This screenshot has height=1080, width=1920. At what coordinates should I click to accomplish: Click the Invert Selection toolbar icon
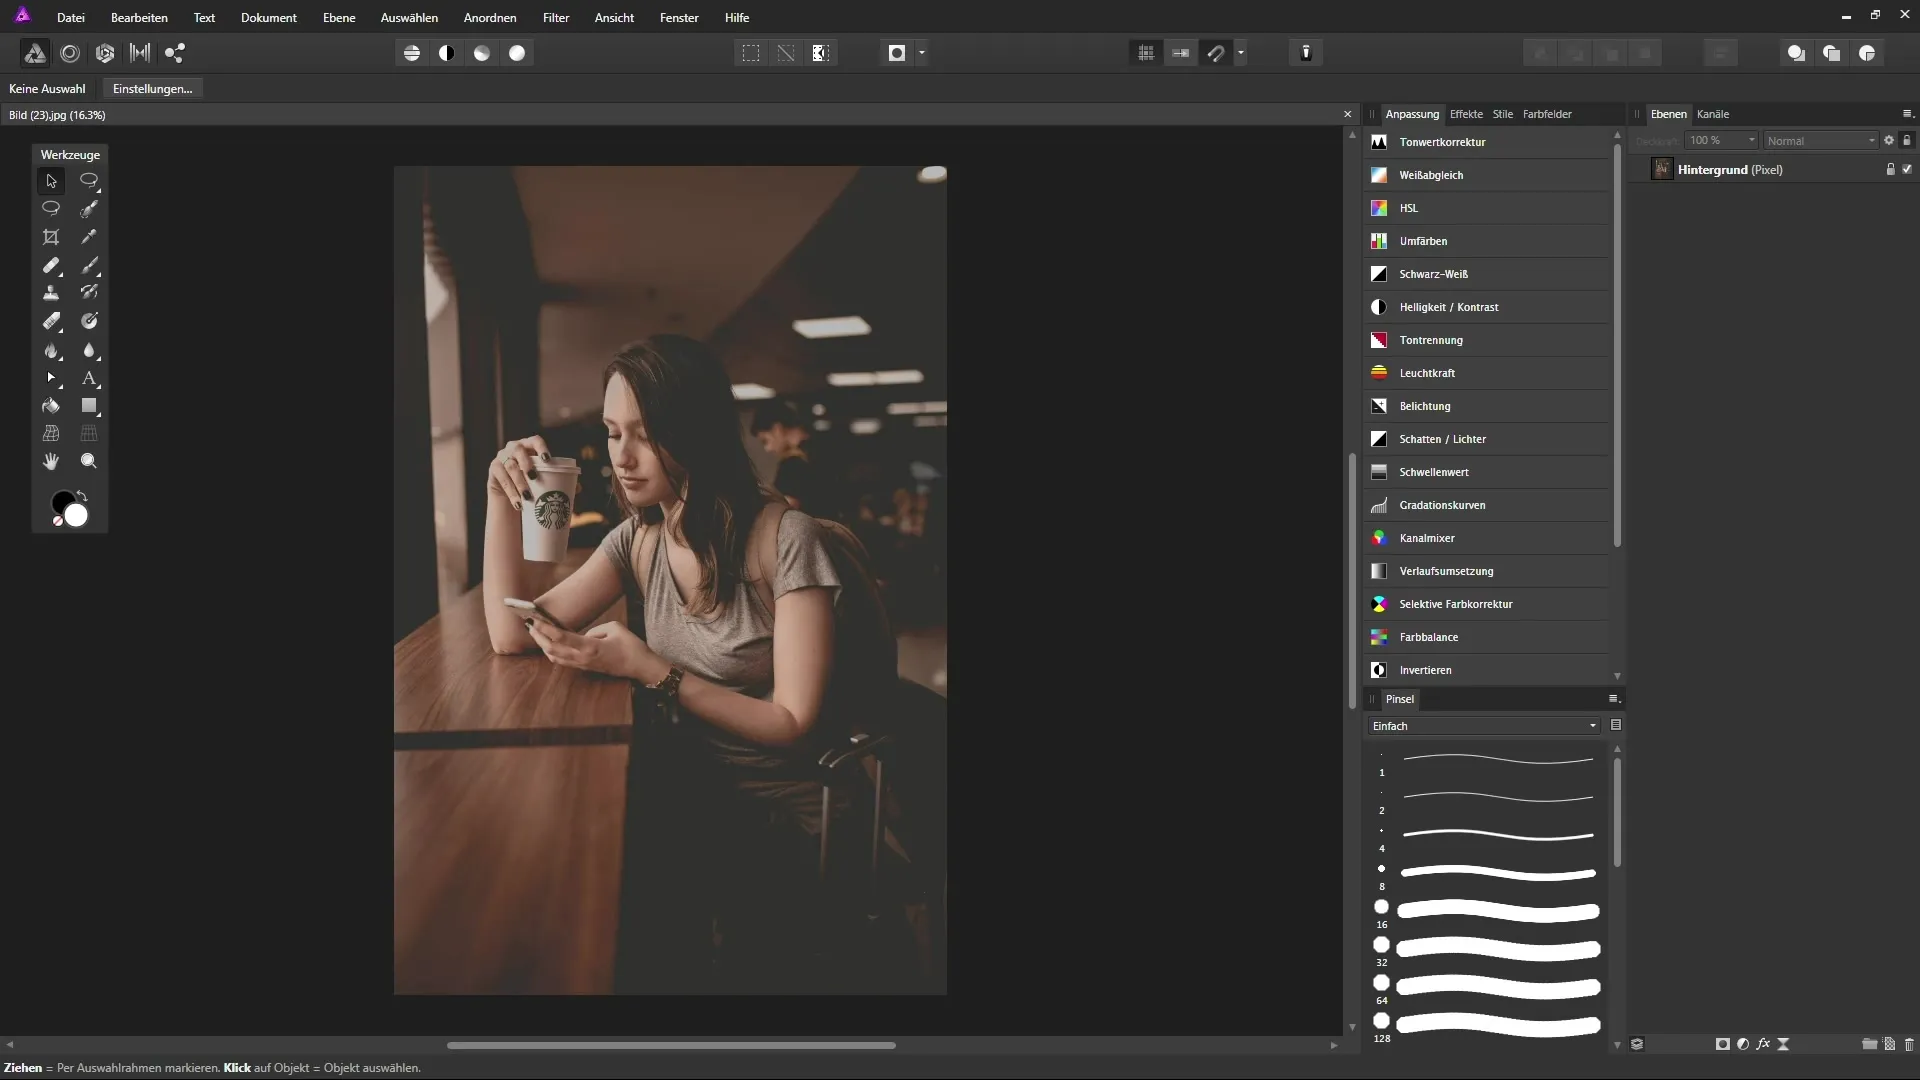tap(821, 53)
